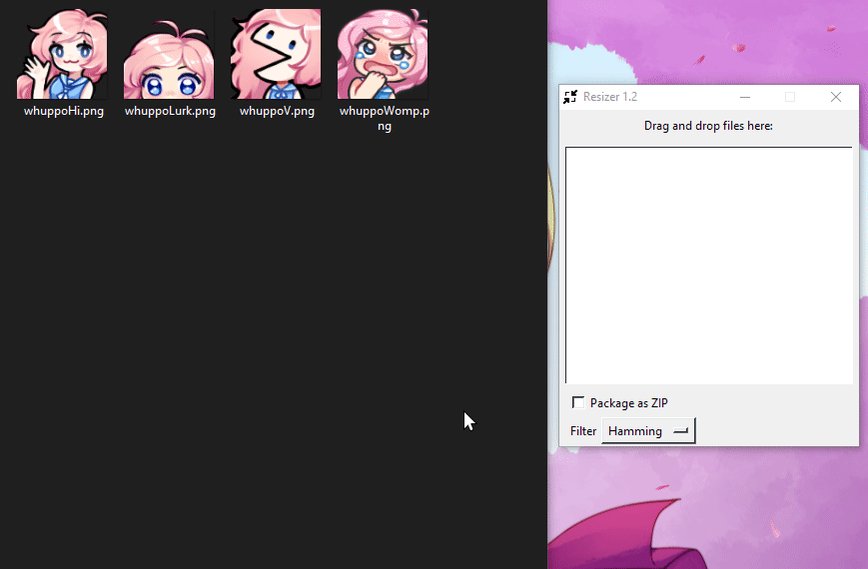Screen dimensions: 868x569
Task: Click the whuppoLurk.png file name label
Action: point(170,111)
